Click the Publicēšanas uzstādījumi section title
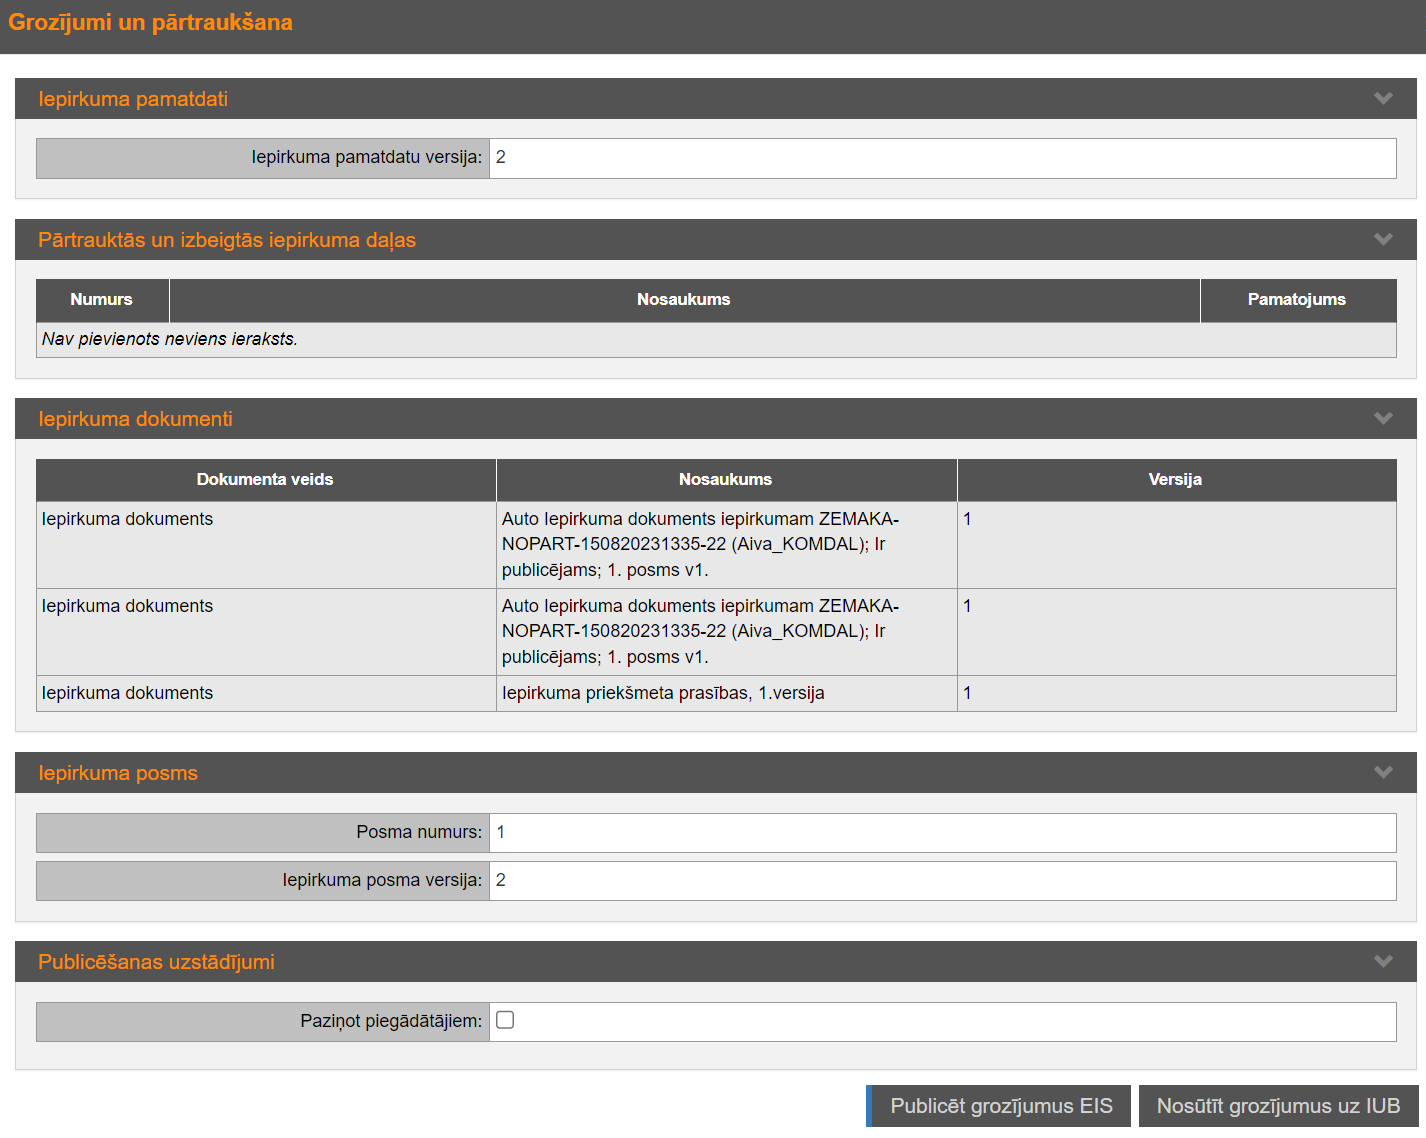The height and width of the screenshot is (1138, 1426). point(156,962)
